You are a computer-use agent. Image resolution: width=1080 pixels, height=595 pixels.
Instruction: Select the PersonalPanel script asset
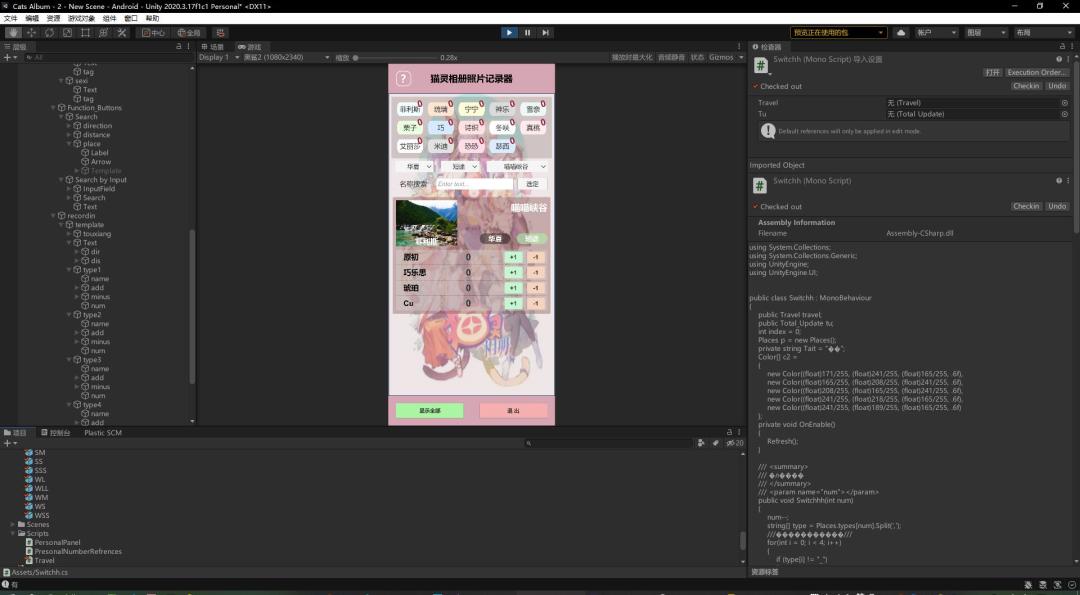pyautogui.click(x=52, y=543)
